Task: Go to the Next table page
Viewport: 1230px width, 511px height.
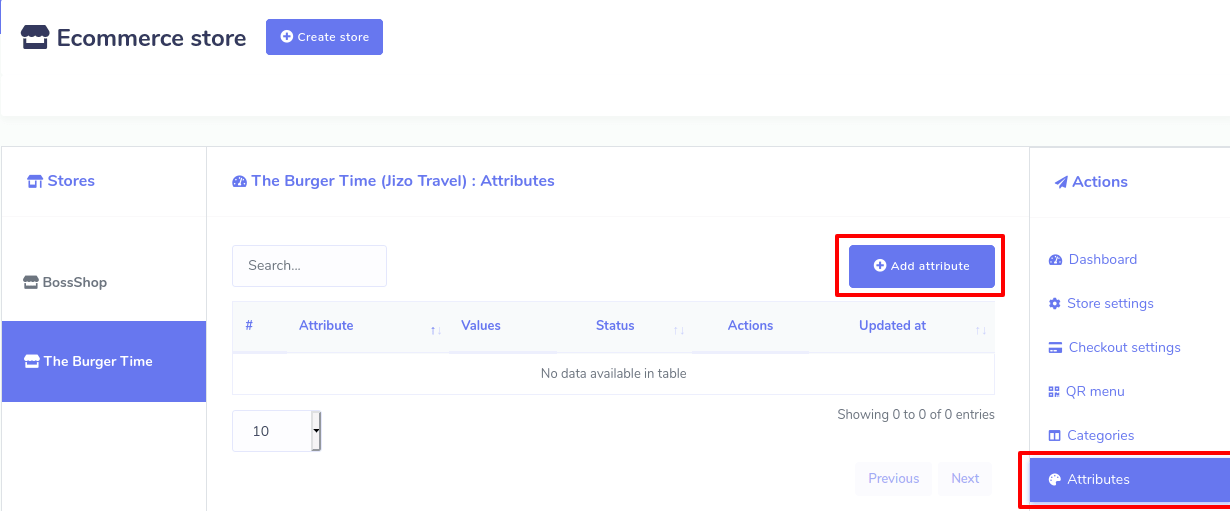Action: click(965, 479)
